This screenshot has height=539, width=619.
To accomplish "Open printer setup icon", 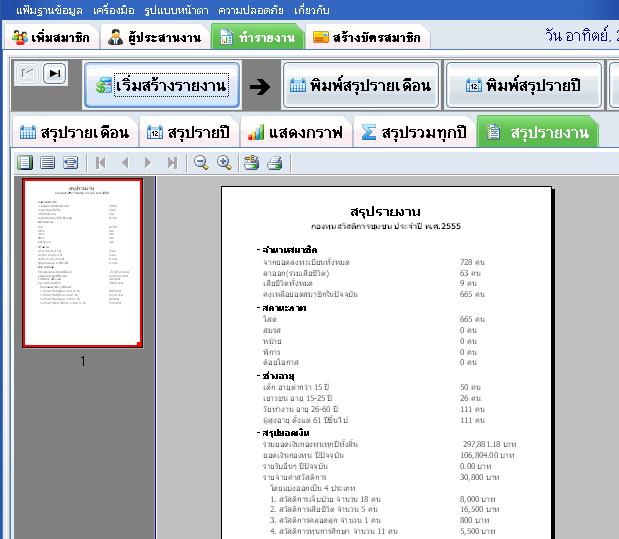I will click(251, 162).
